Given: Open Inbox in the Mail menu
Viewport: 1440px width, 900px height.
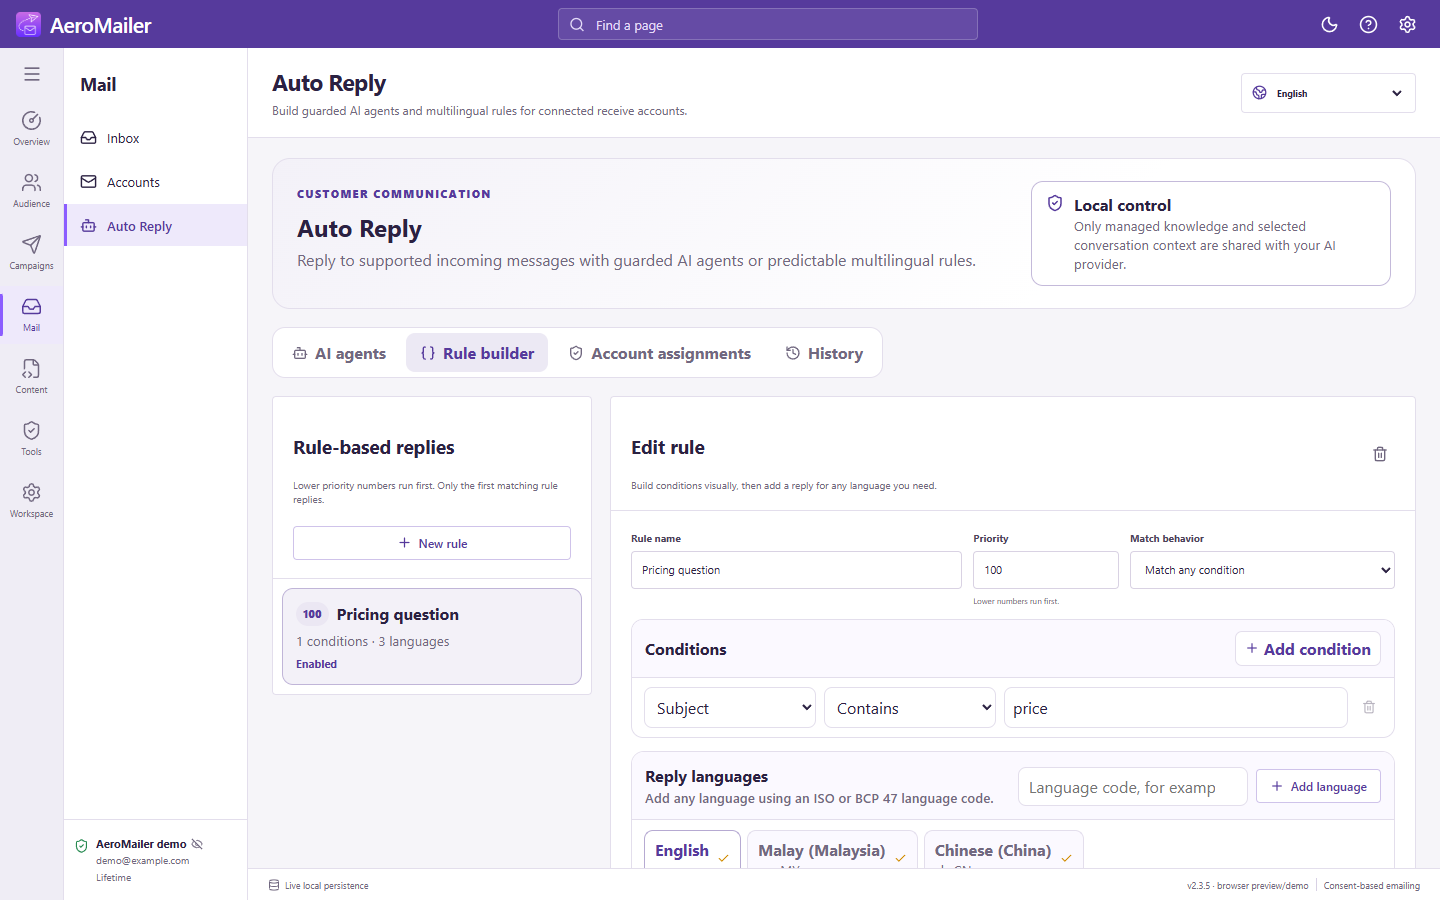Looking at the screenshot, I should (156, 138).
